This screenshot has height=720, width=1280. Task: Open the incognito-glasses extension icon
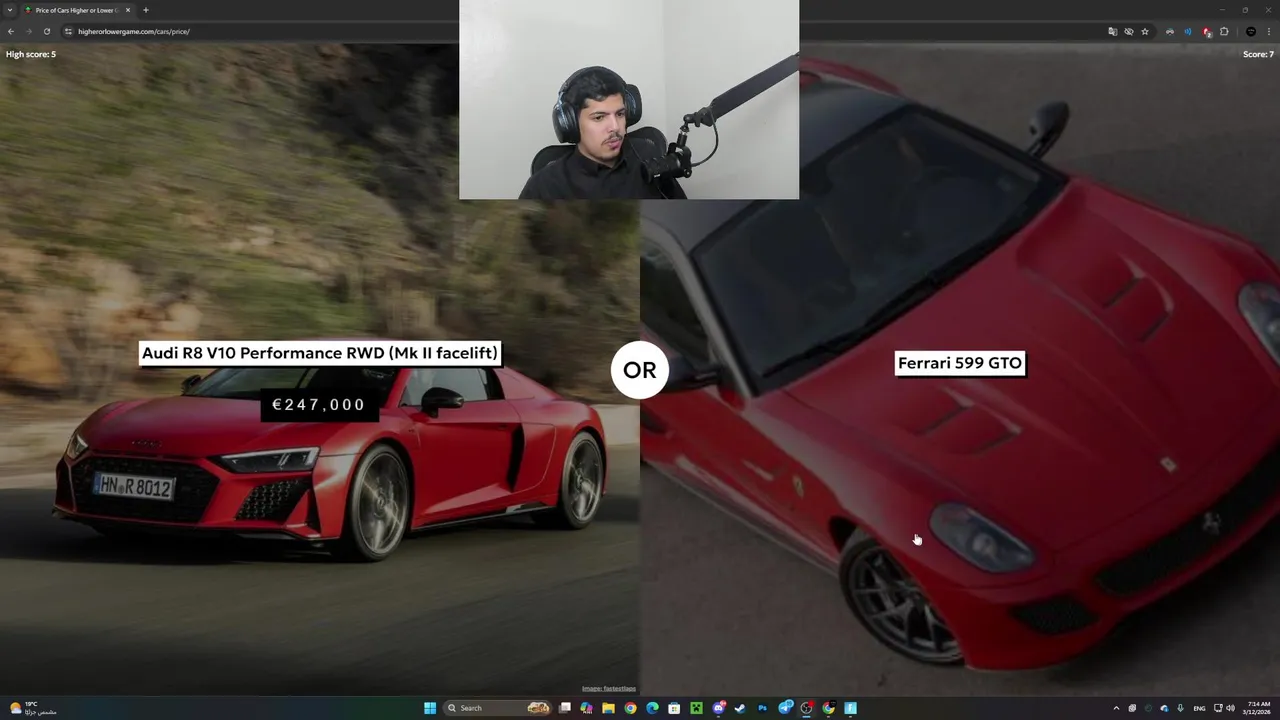tap(1170, 31)
